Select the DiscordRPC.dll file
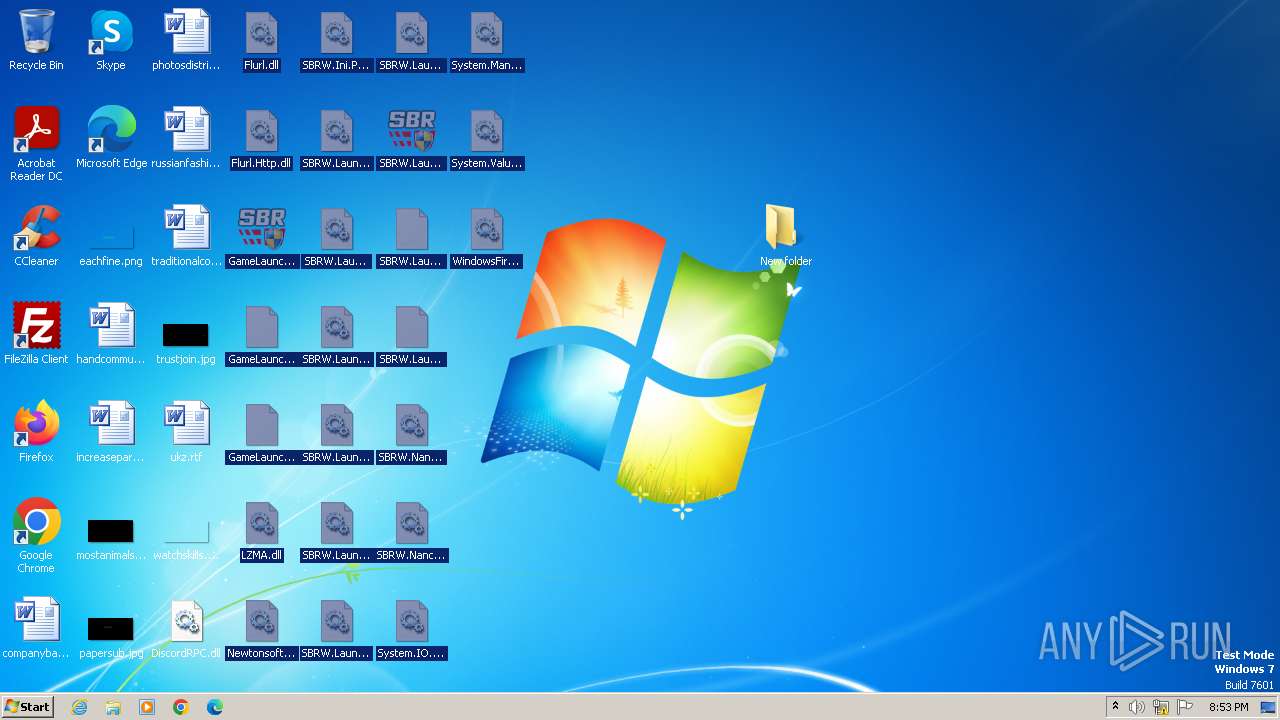Viewport: 1280px width, 720px height. pos(186,628)
